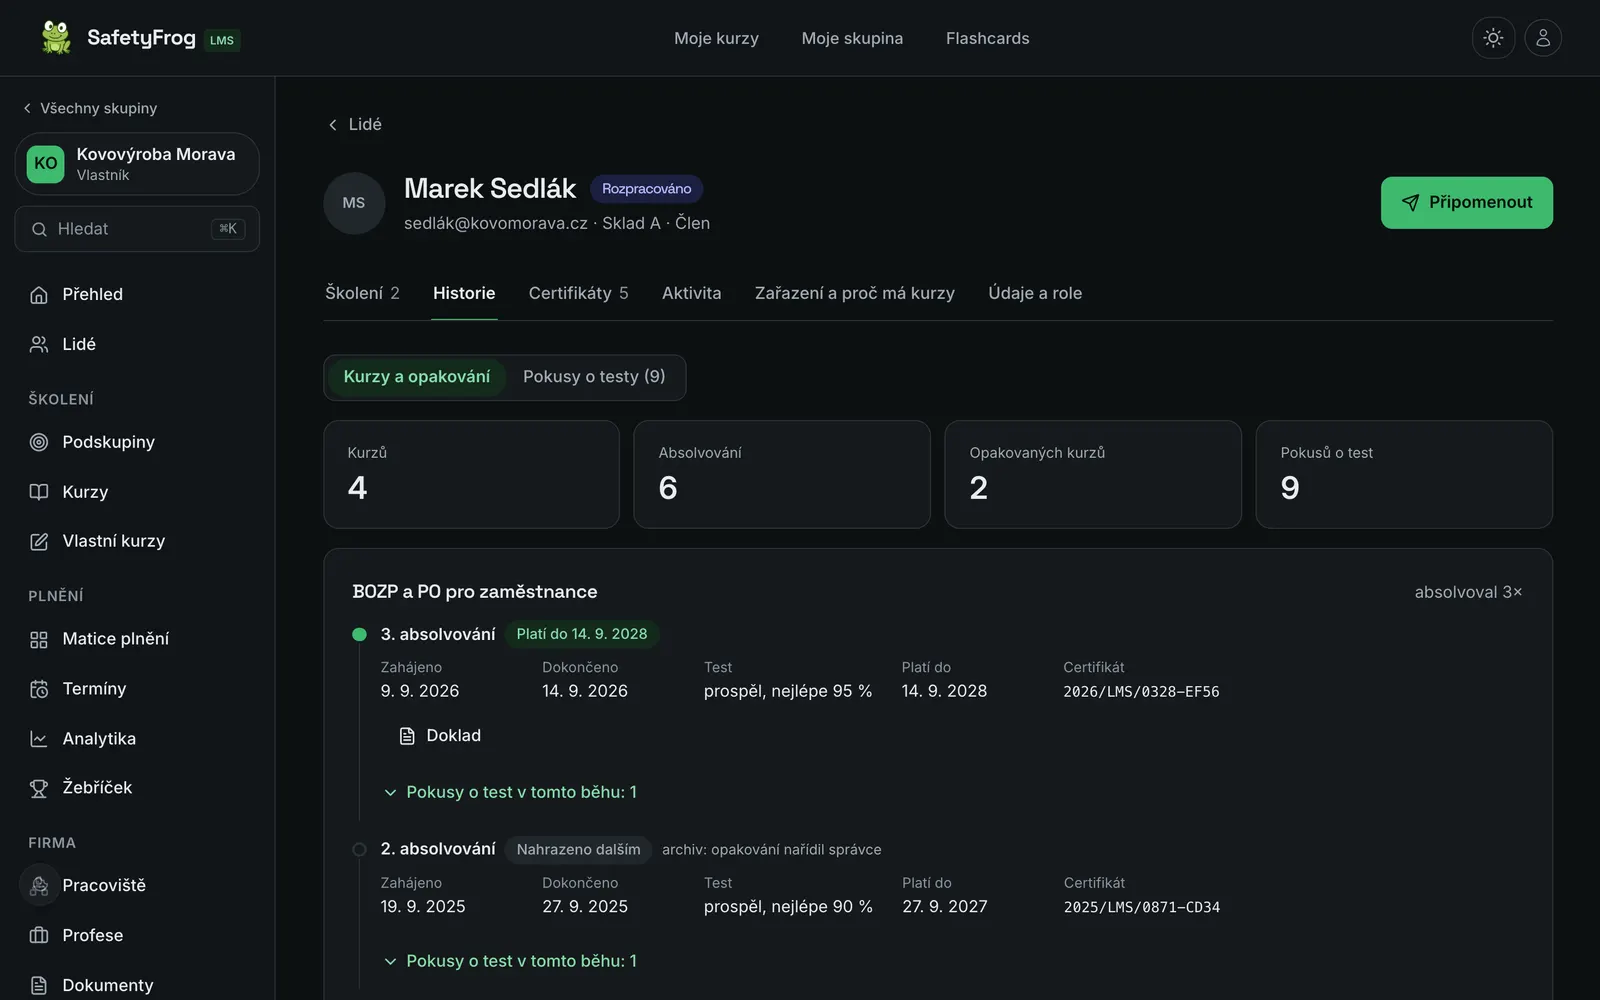The image size is (1600, 1000).
Task: Focus the Hledat search field
Action: click(x=137, y=229)
